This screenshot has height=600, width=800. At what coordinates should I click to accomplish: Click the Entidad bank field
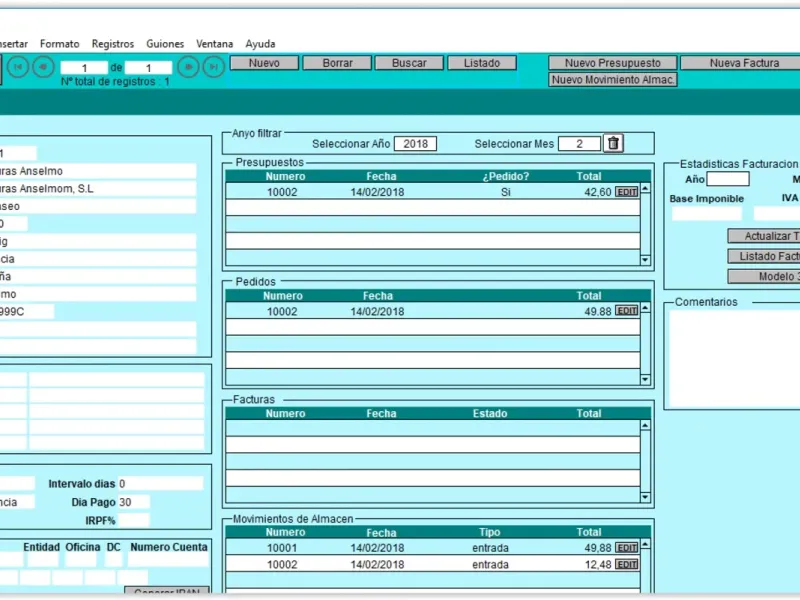click(43, 560)
